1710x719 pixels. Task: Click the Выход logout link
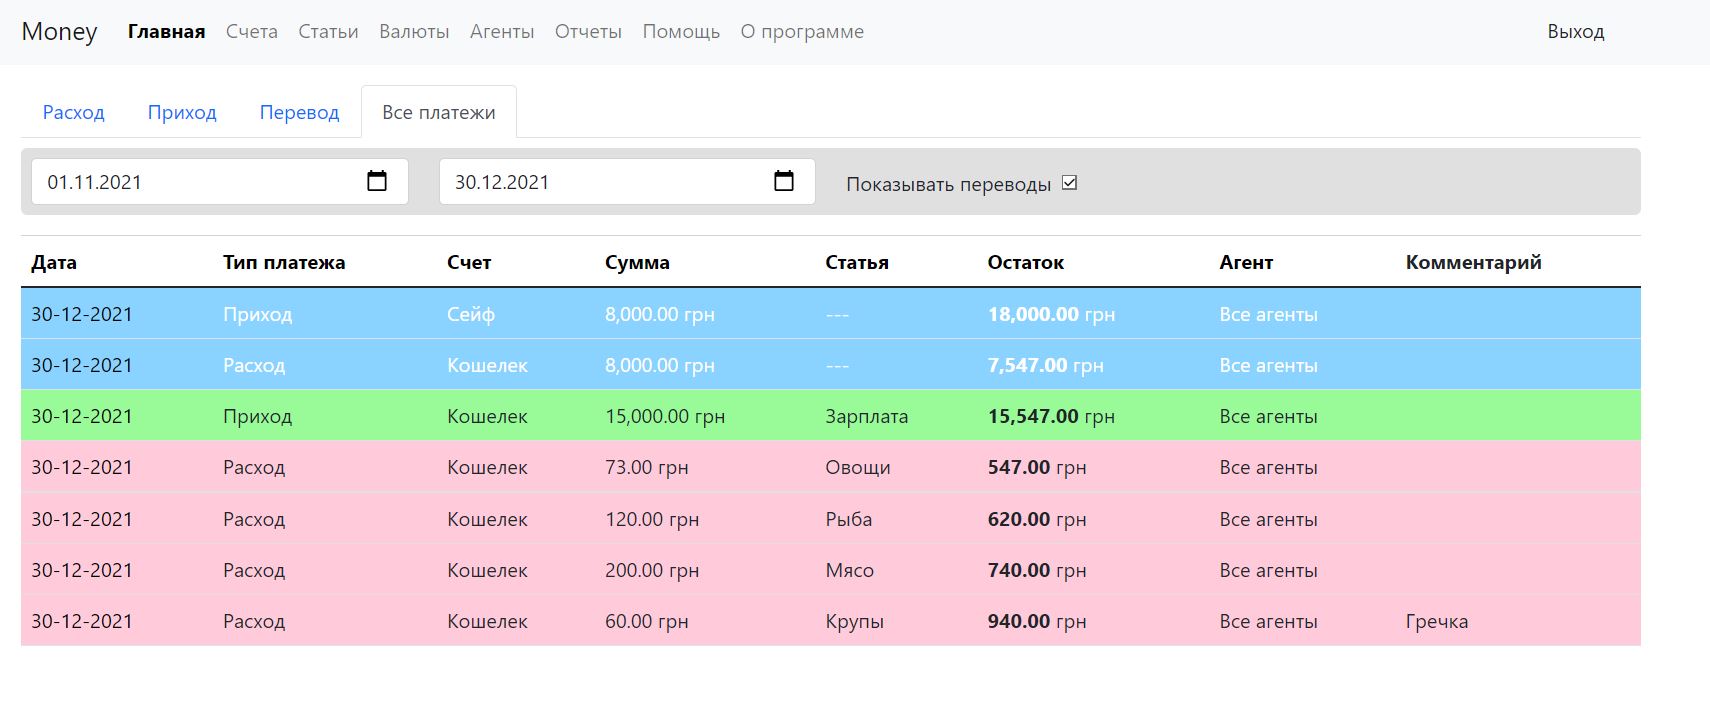(1575, 32)
